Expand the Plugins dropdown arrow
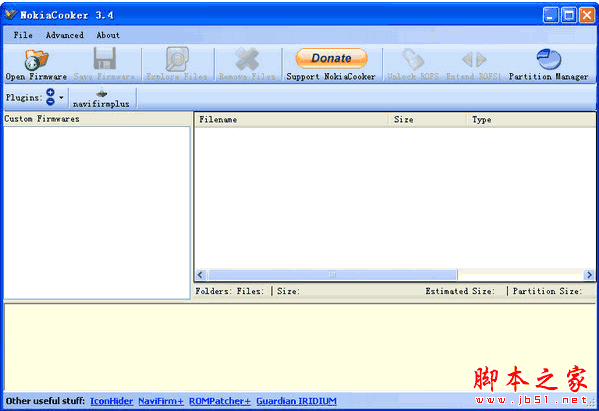Image resolution: width=599 pixels, height=411 pixels. [x=61, y=97]
